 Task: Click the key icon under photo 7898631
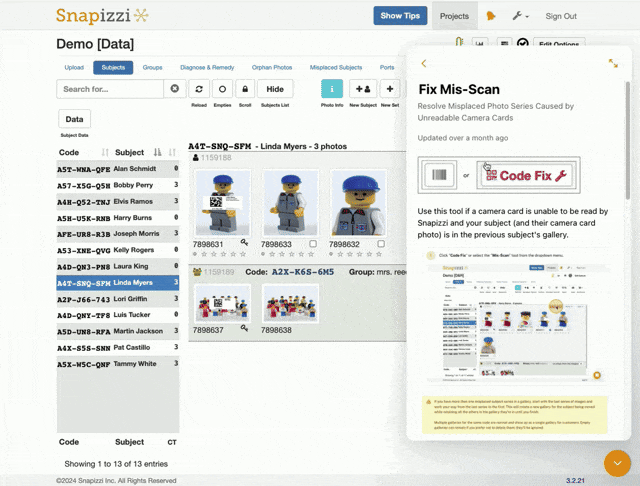pyautogui.click(x=244, y=242)
